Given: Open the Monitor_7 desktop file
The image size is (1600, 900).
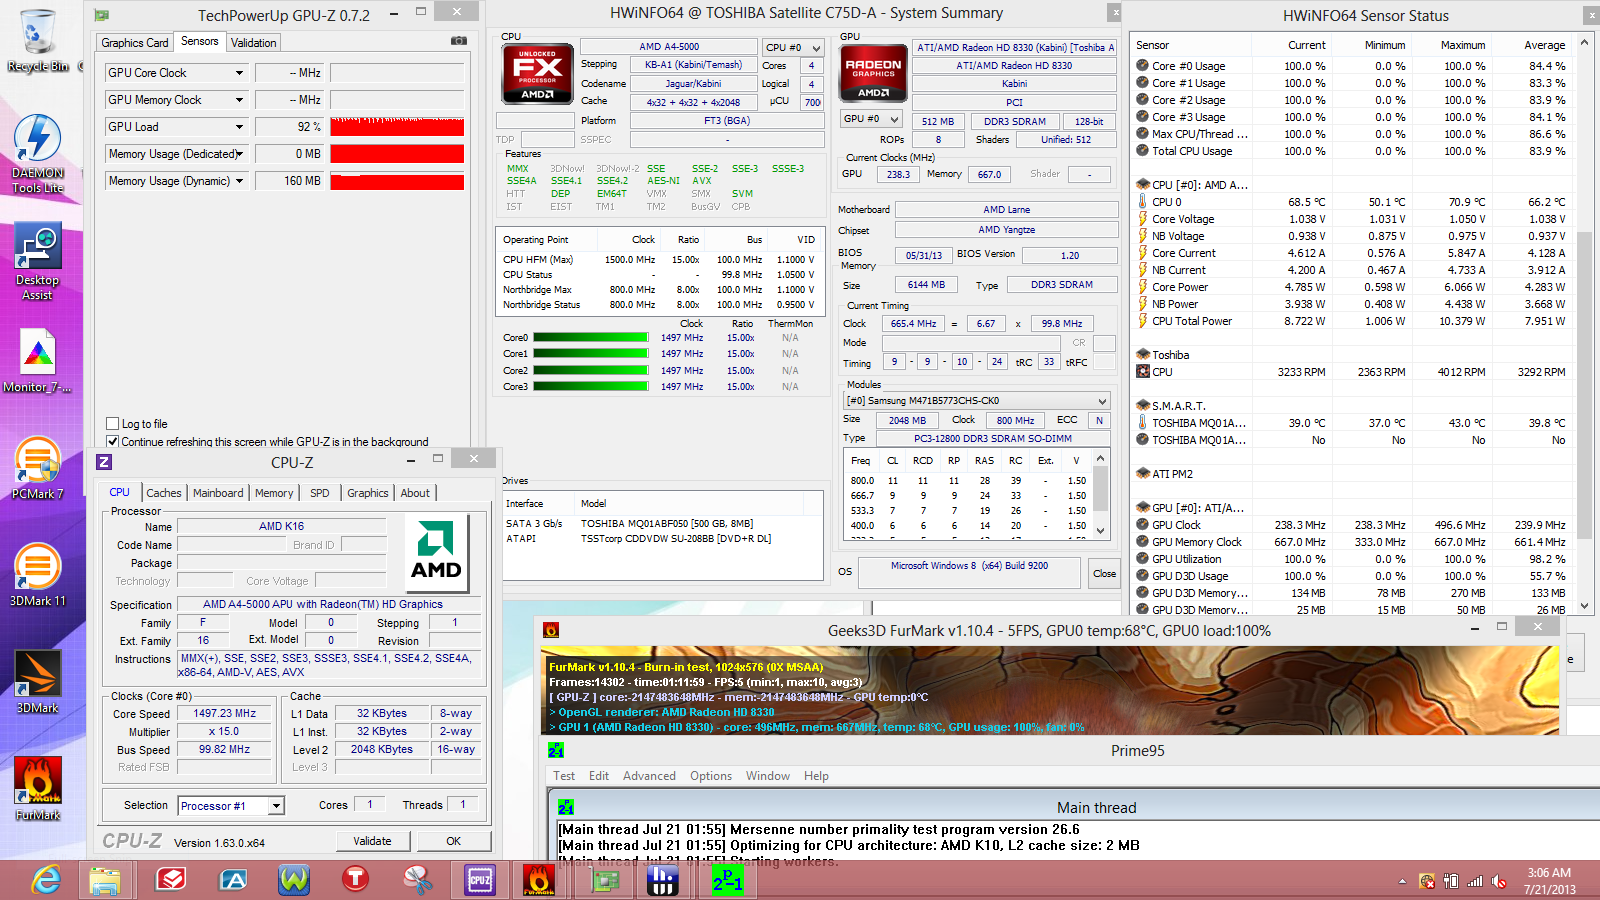Looking at the screenshot, I should [x=37, y=360].
